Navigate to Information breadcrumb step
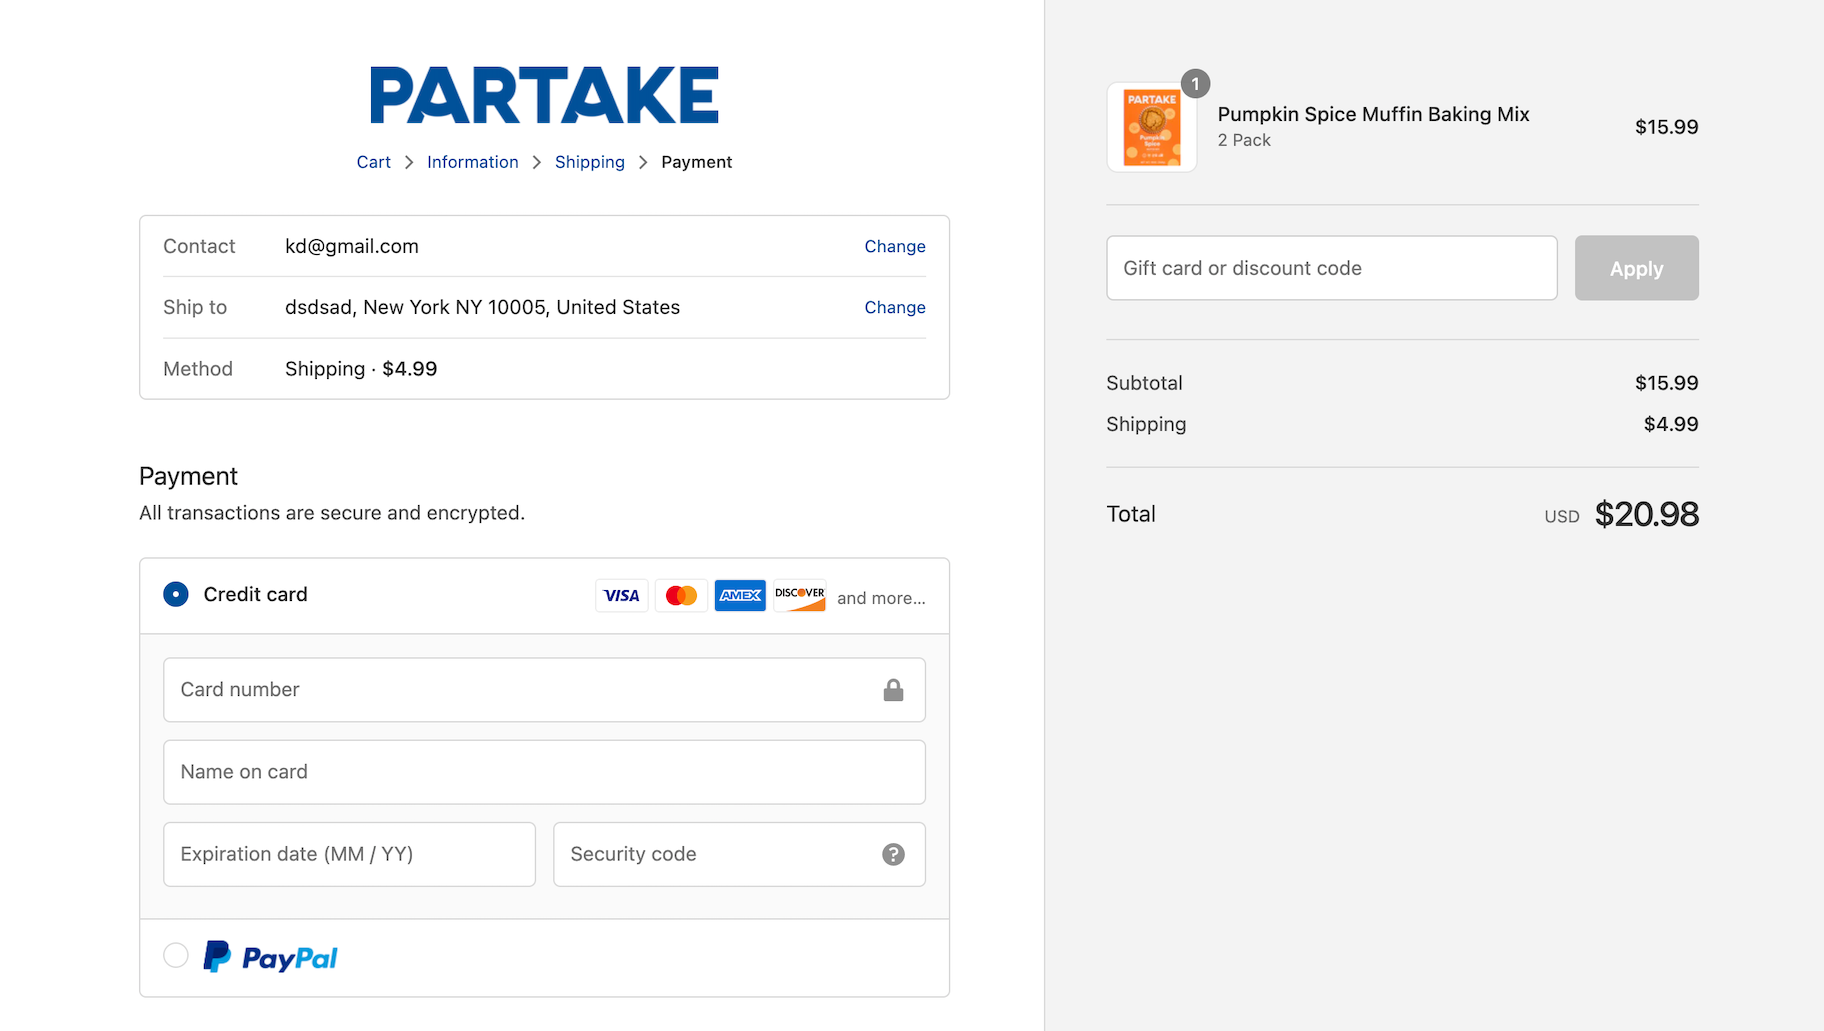 coord(472,162)
